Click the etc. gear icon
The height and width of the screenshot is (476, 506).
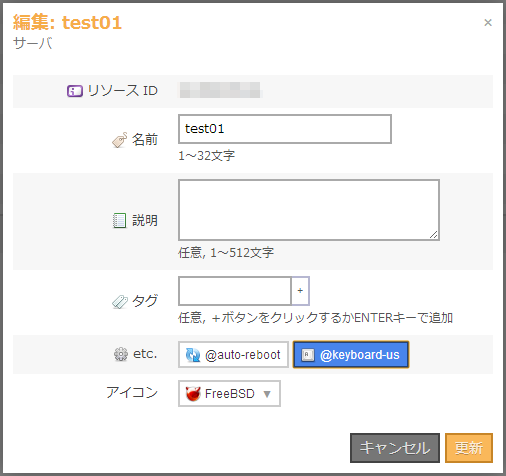click(x=121, y=354)
